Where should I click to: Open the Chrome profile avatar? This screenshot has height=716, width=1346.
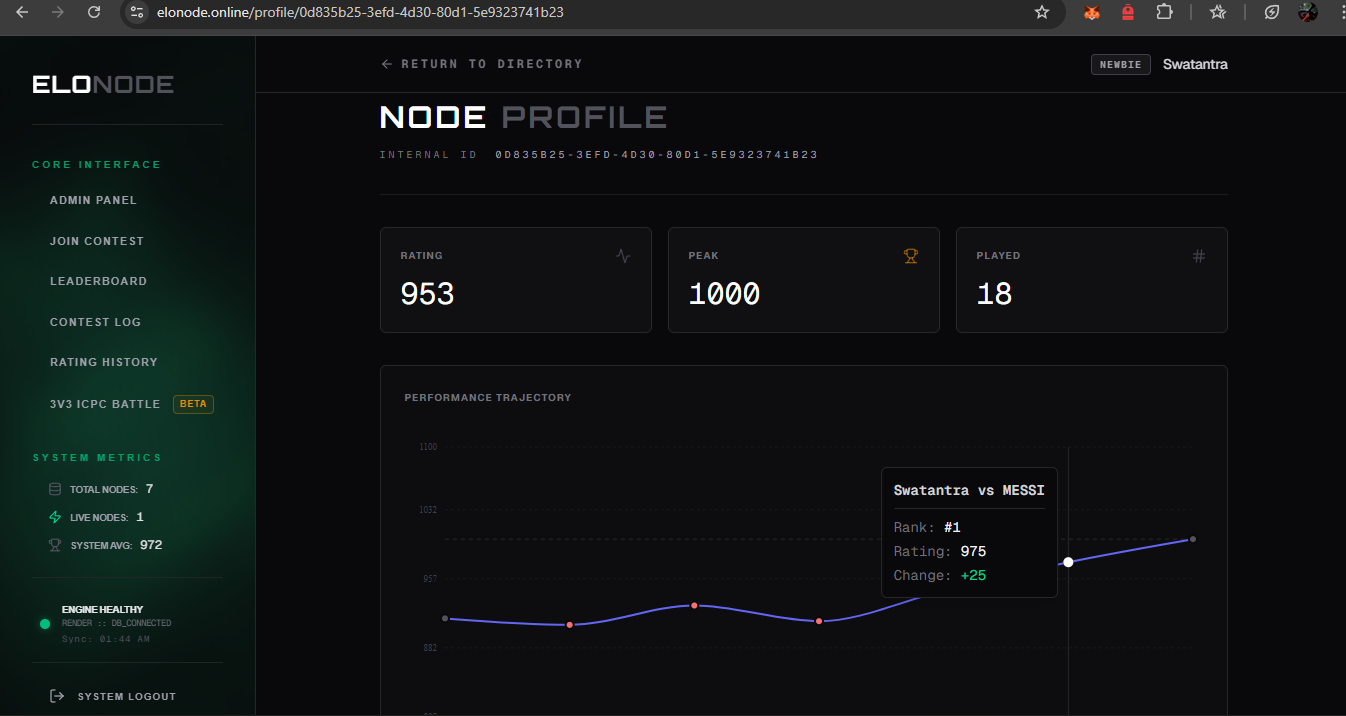[x=1308, y=12]
